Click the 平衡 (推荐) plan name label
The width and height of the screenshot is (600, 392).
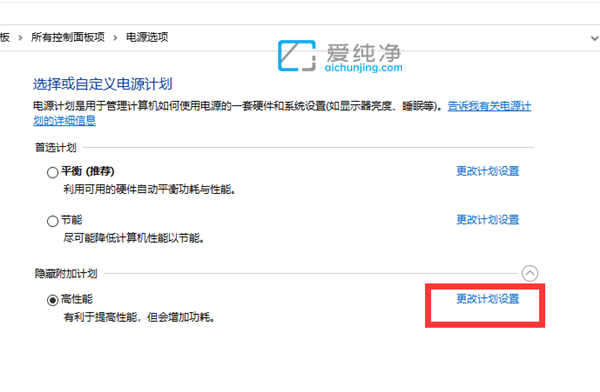click(88, 171)
